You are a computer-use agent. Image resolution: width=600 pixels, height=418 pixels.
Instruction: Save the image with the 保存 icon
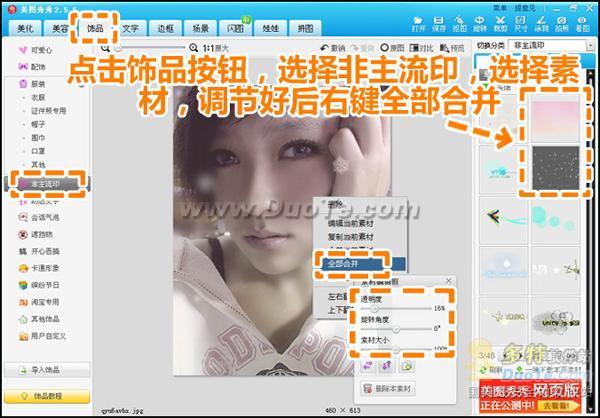[x=439, y=23]
